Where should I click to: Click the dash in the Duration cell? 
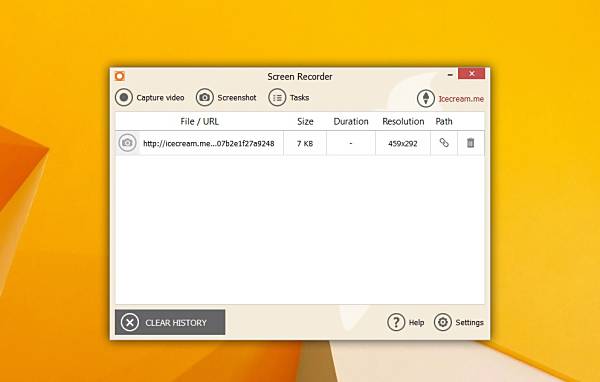pos(351,144)
